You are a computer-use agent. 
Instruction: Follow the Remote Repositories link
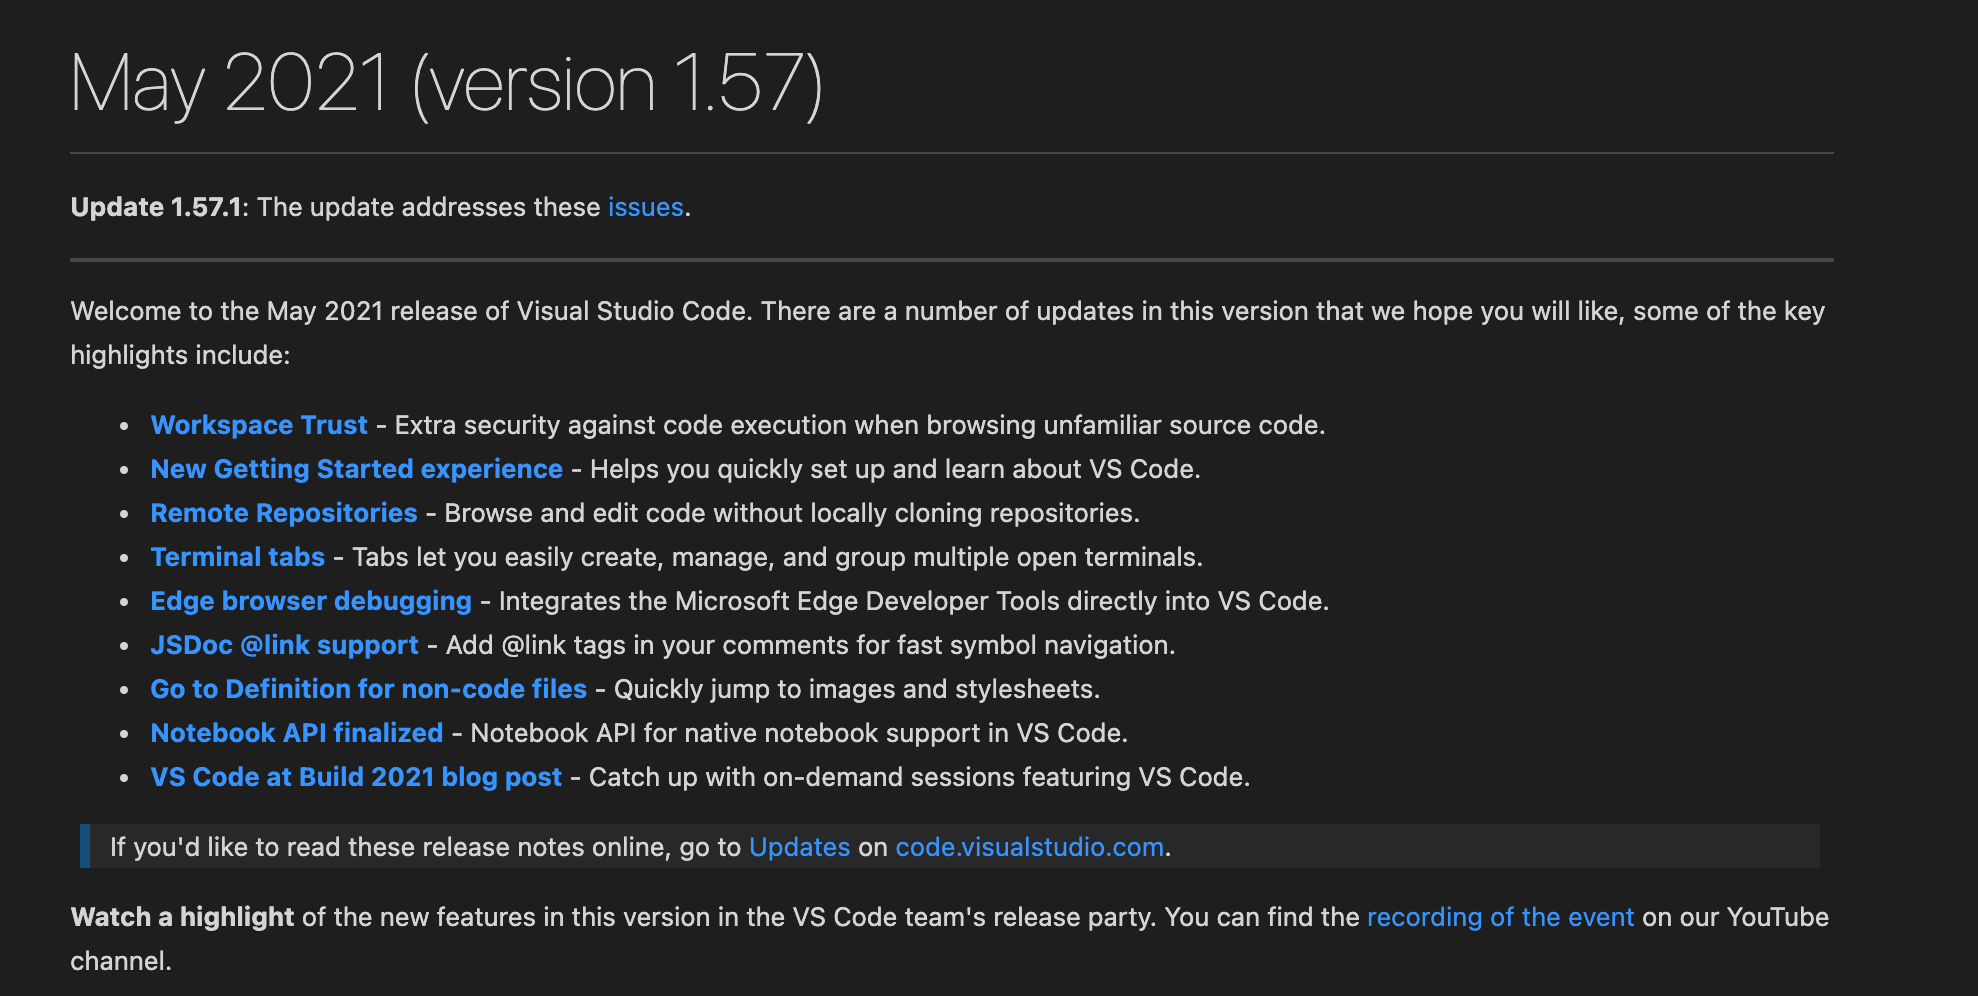284,513
